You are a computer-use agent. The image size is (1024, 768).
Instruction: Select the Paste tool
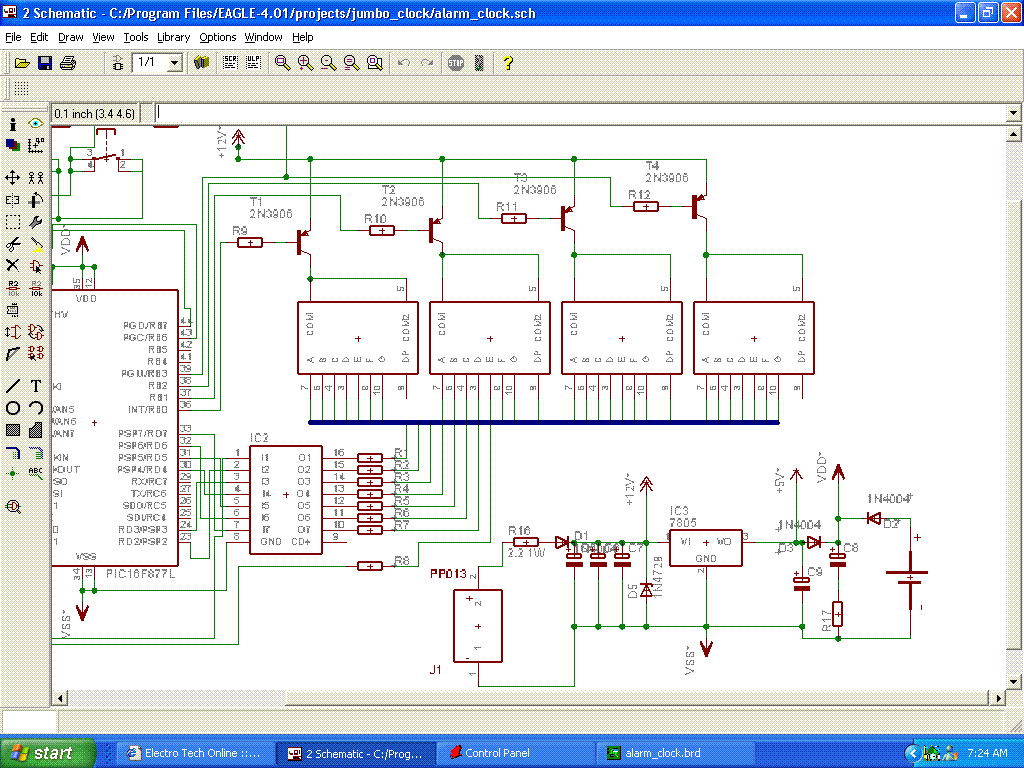[36, 244]
